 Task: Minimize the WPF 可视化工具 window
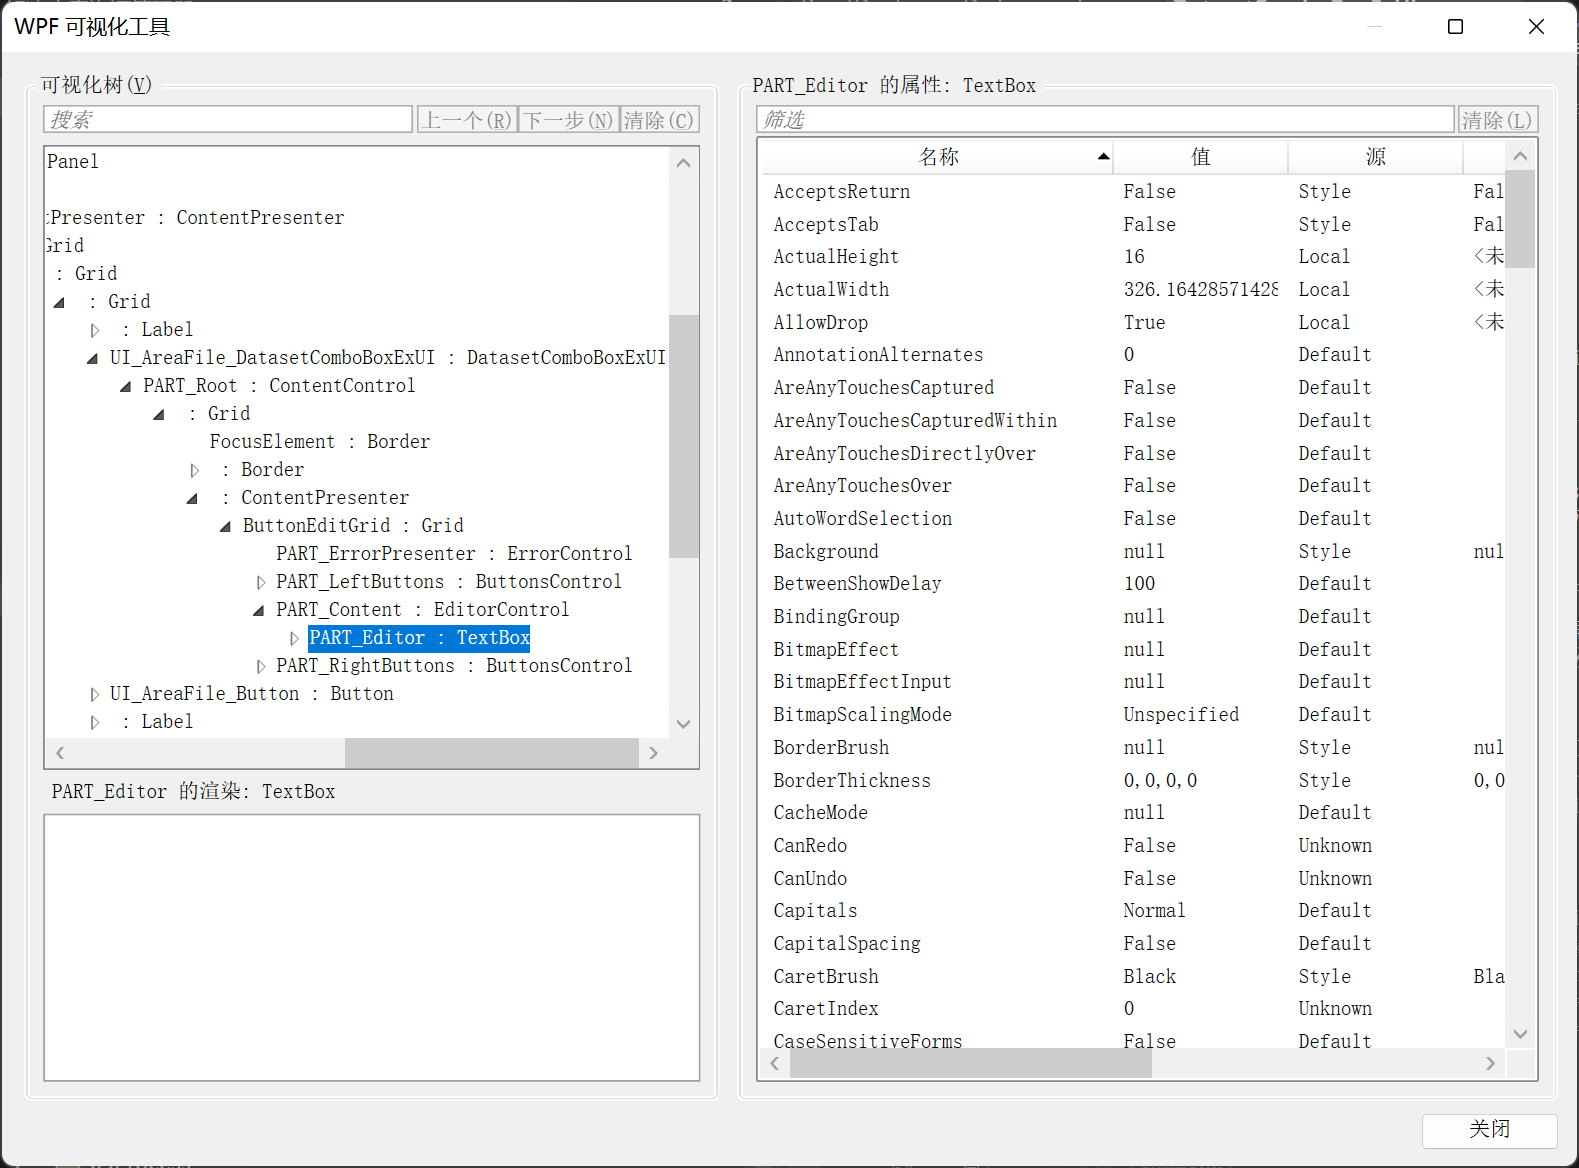pos(1375,27)
